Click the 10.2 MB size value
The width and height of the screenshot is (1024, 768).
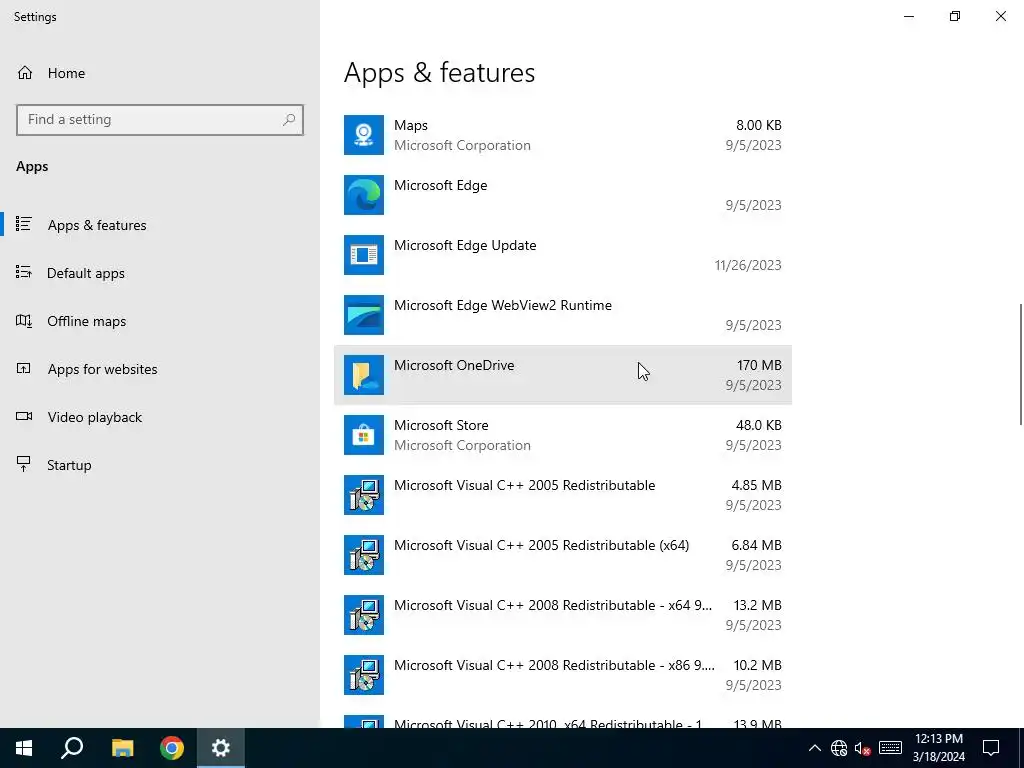tap(758, 665)
